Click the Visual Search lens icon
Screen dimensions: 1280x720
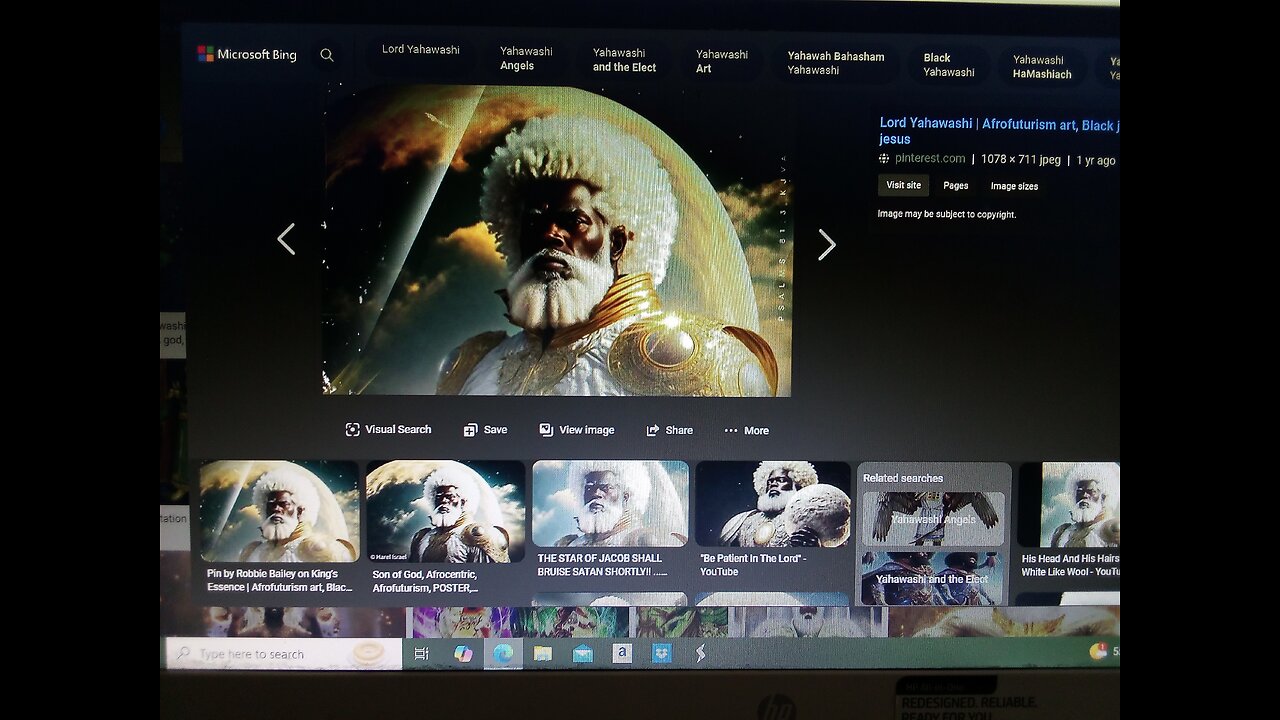pos(352,429)
